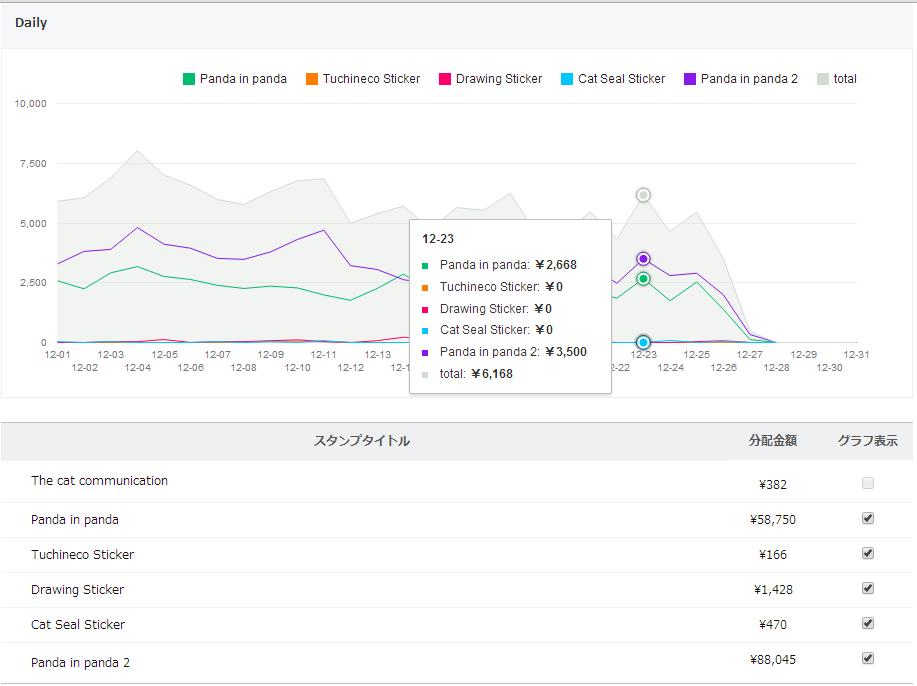917x686 pixels.
Task: Click the blue Cat Seal Sticker data point
Action: tap(644, 342)
